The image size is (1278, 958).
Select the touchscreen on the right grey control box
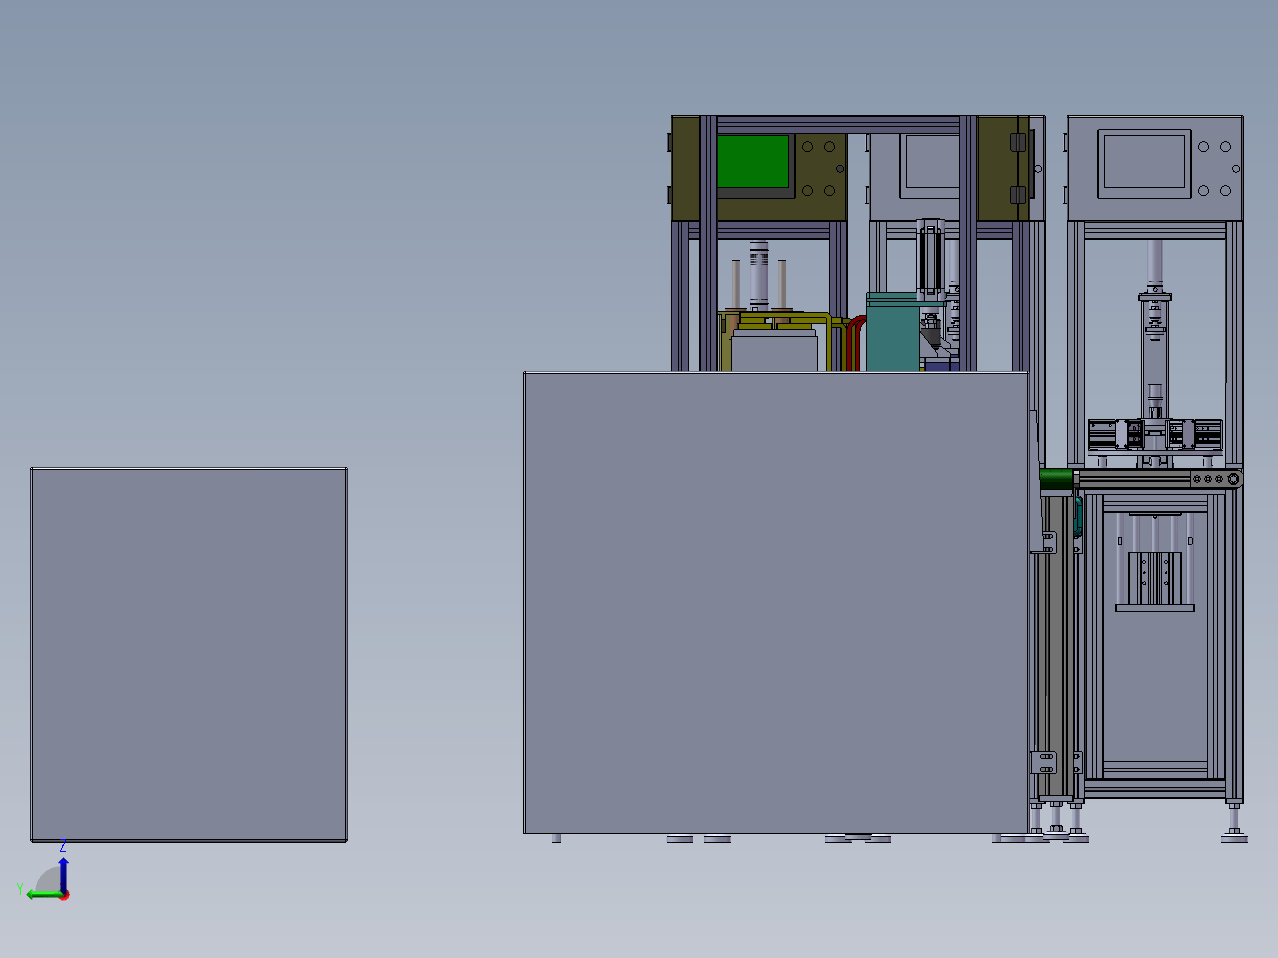point(1145,163)
